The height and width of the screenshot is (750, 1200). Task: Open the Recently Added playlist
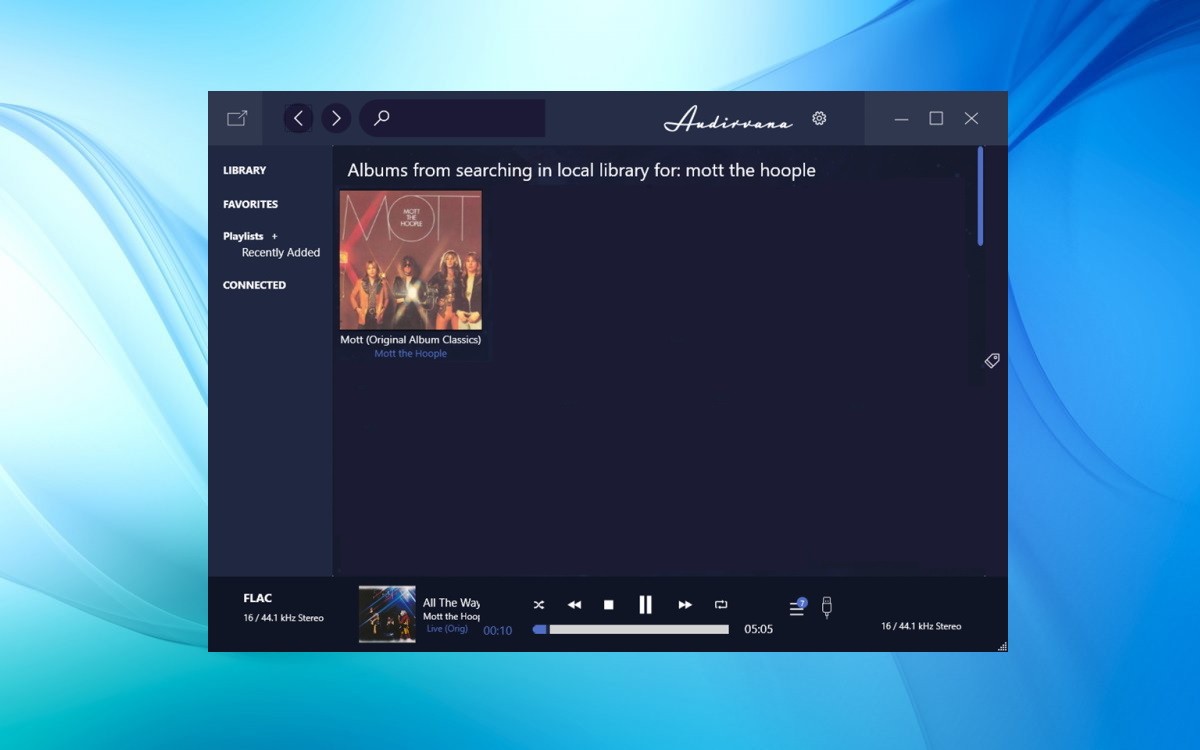pos(281,253)
